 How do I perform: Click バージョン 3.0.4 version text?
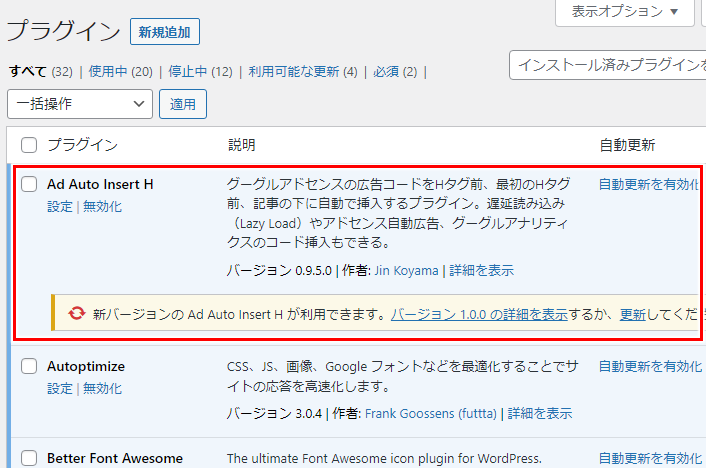pos(274,413)
